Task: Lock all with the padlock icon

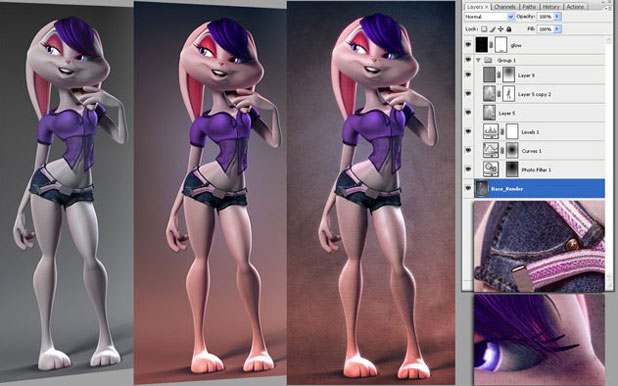Action: pos(509,29)
